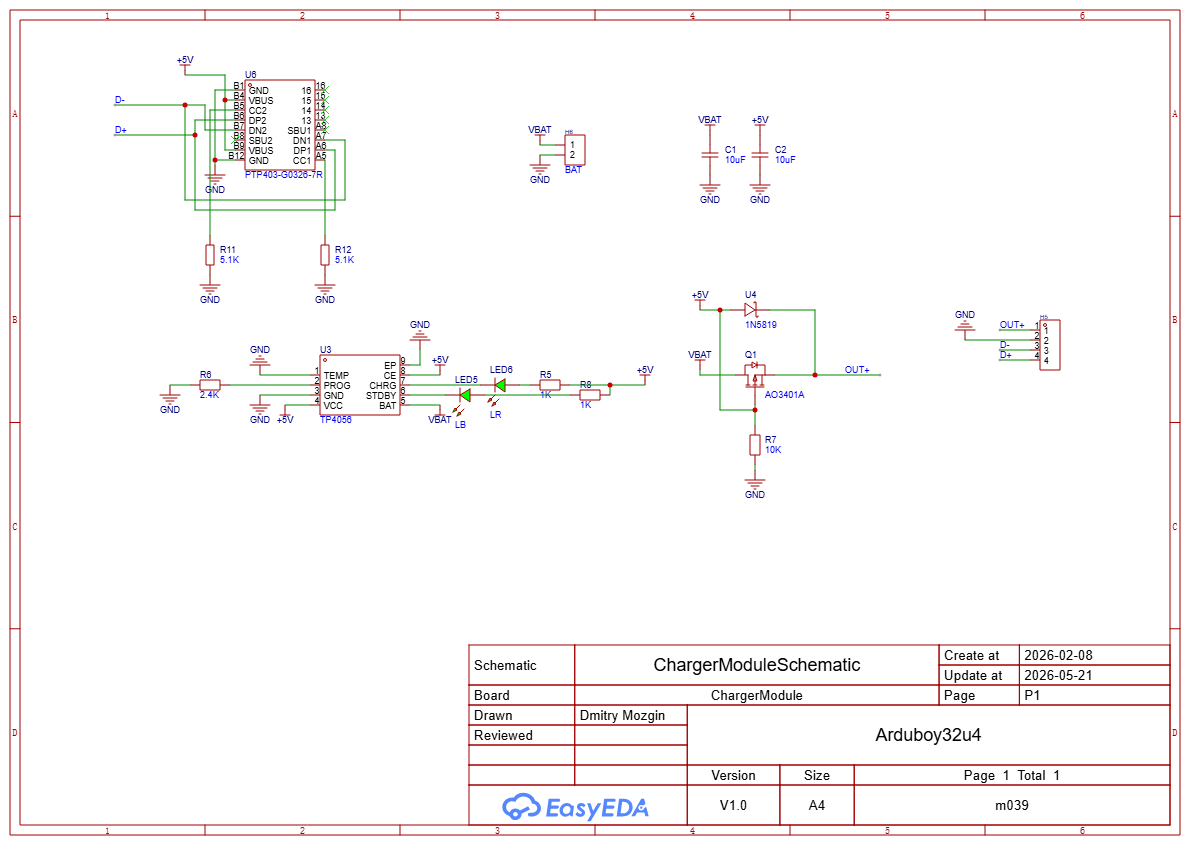
Task: Select the Arduboy32u4 project name field
Action: point(928,735)
